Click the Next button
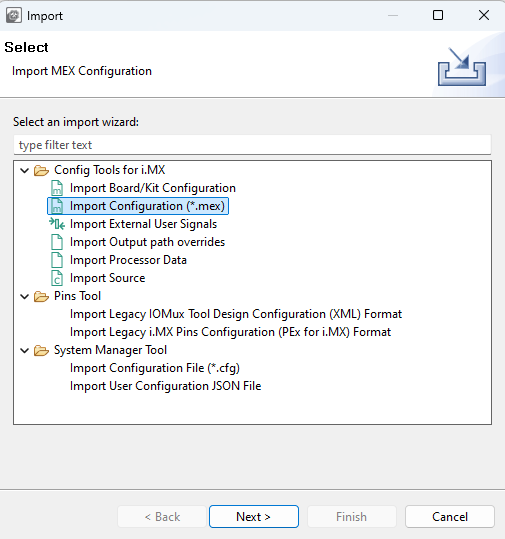 [x=254, y=517]
